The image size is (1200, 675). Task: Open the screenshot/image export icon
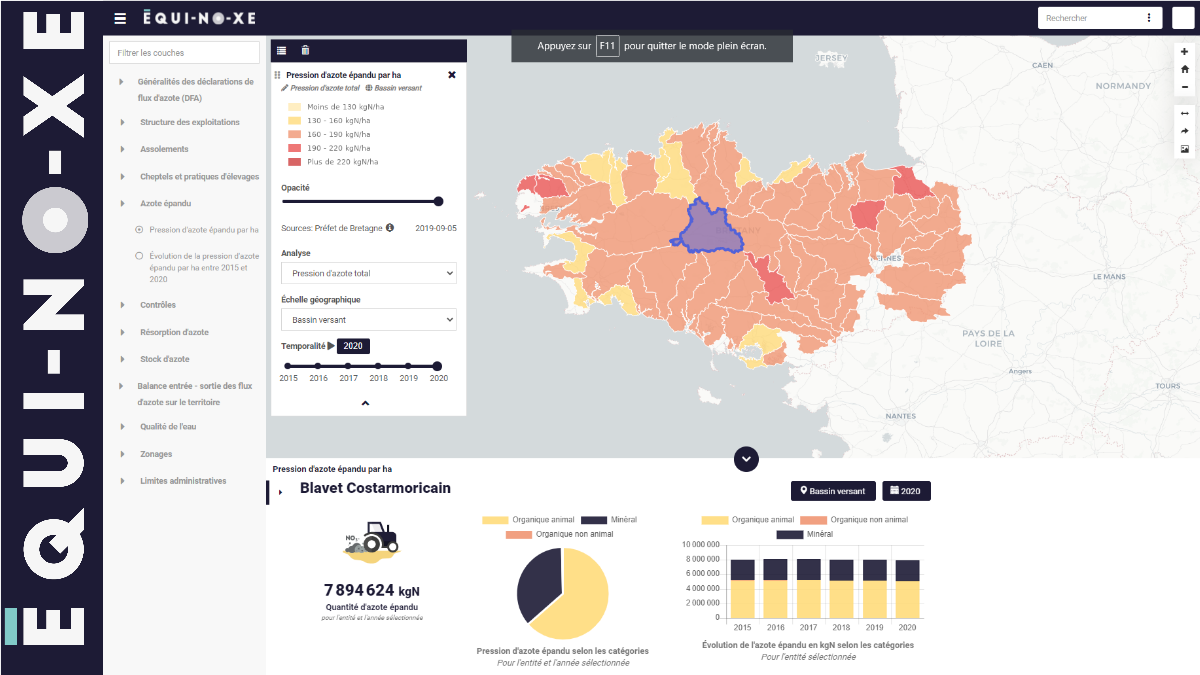1185,148
